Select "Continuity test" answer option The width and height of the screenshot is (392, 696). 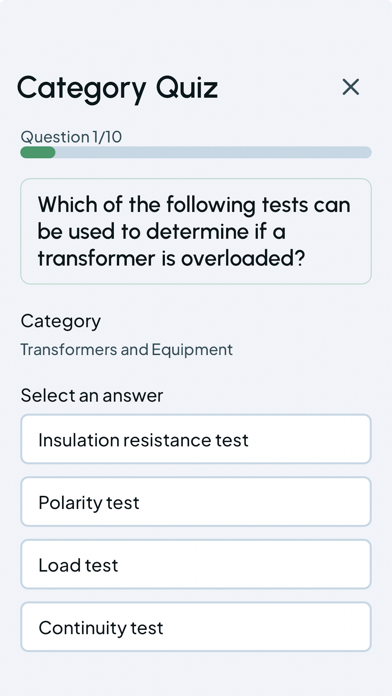196,627
